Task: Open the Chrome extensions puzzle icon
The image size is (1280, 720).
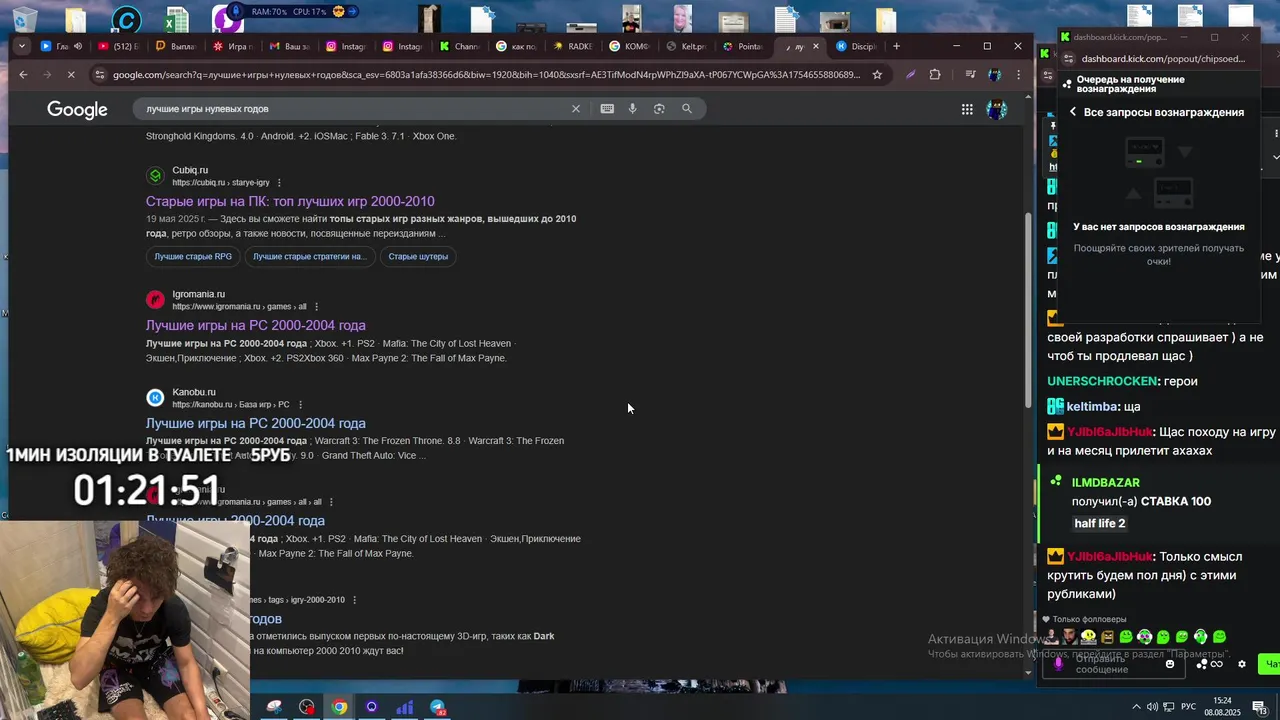Action: click(x=935, y=75)
